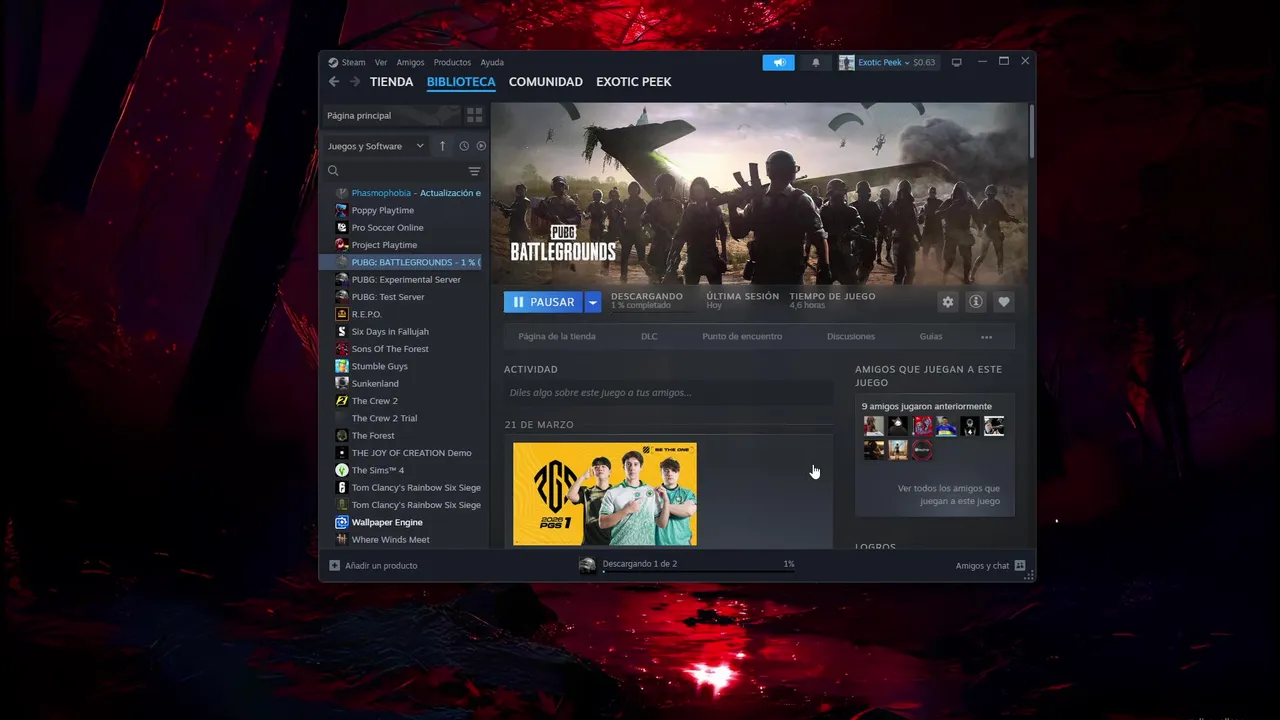
Task: Expand the Juegos y Software dropdown
Action: pyautogui.click(x=376, y=146)
